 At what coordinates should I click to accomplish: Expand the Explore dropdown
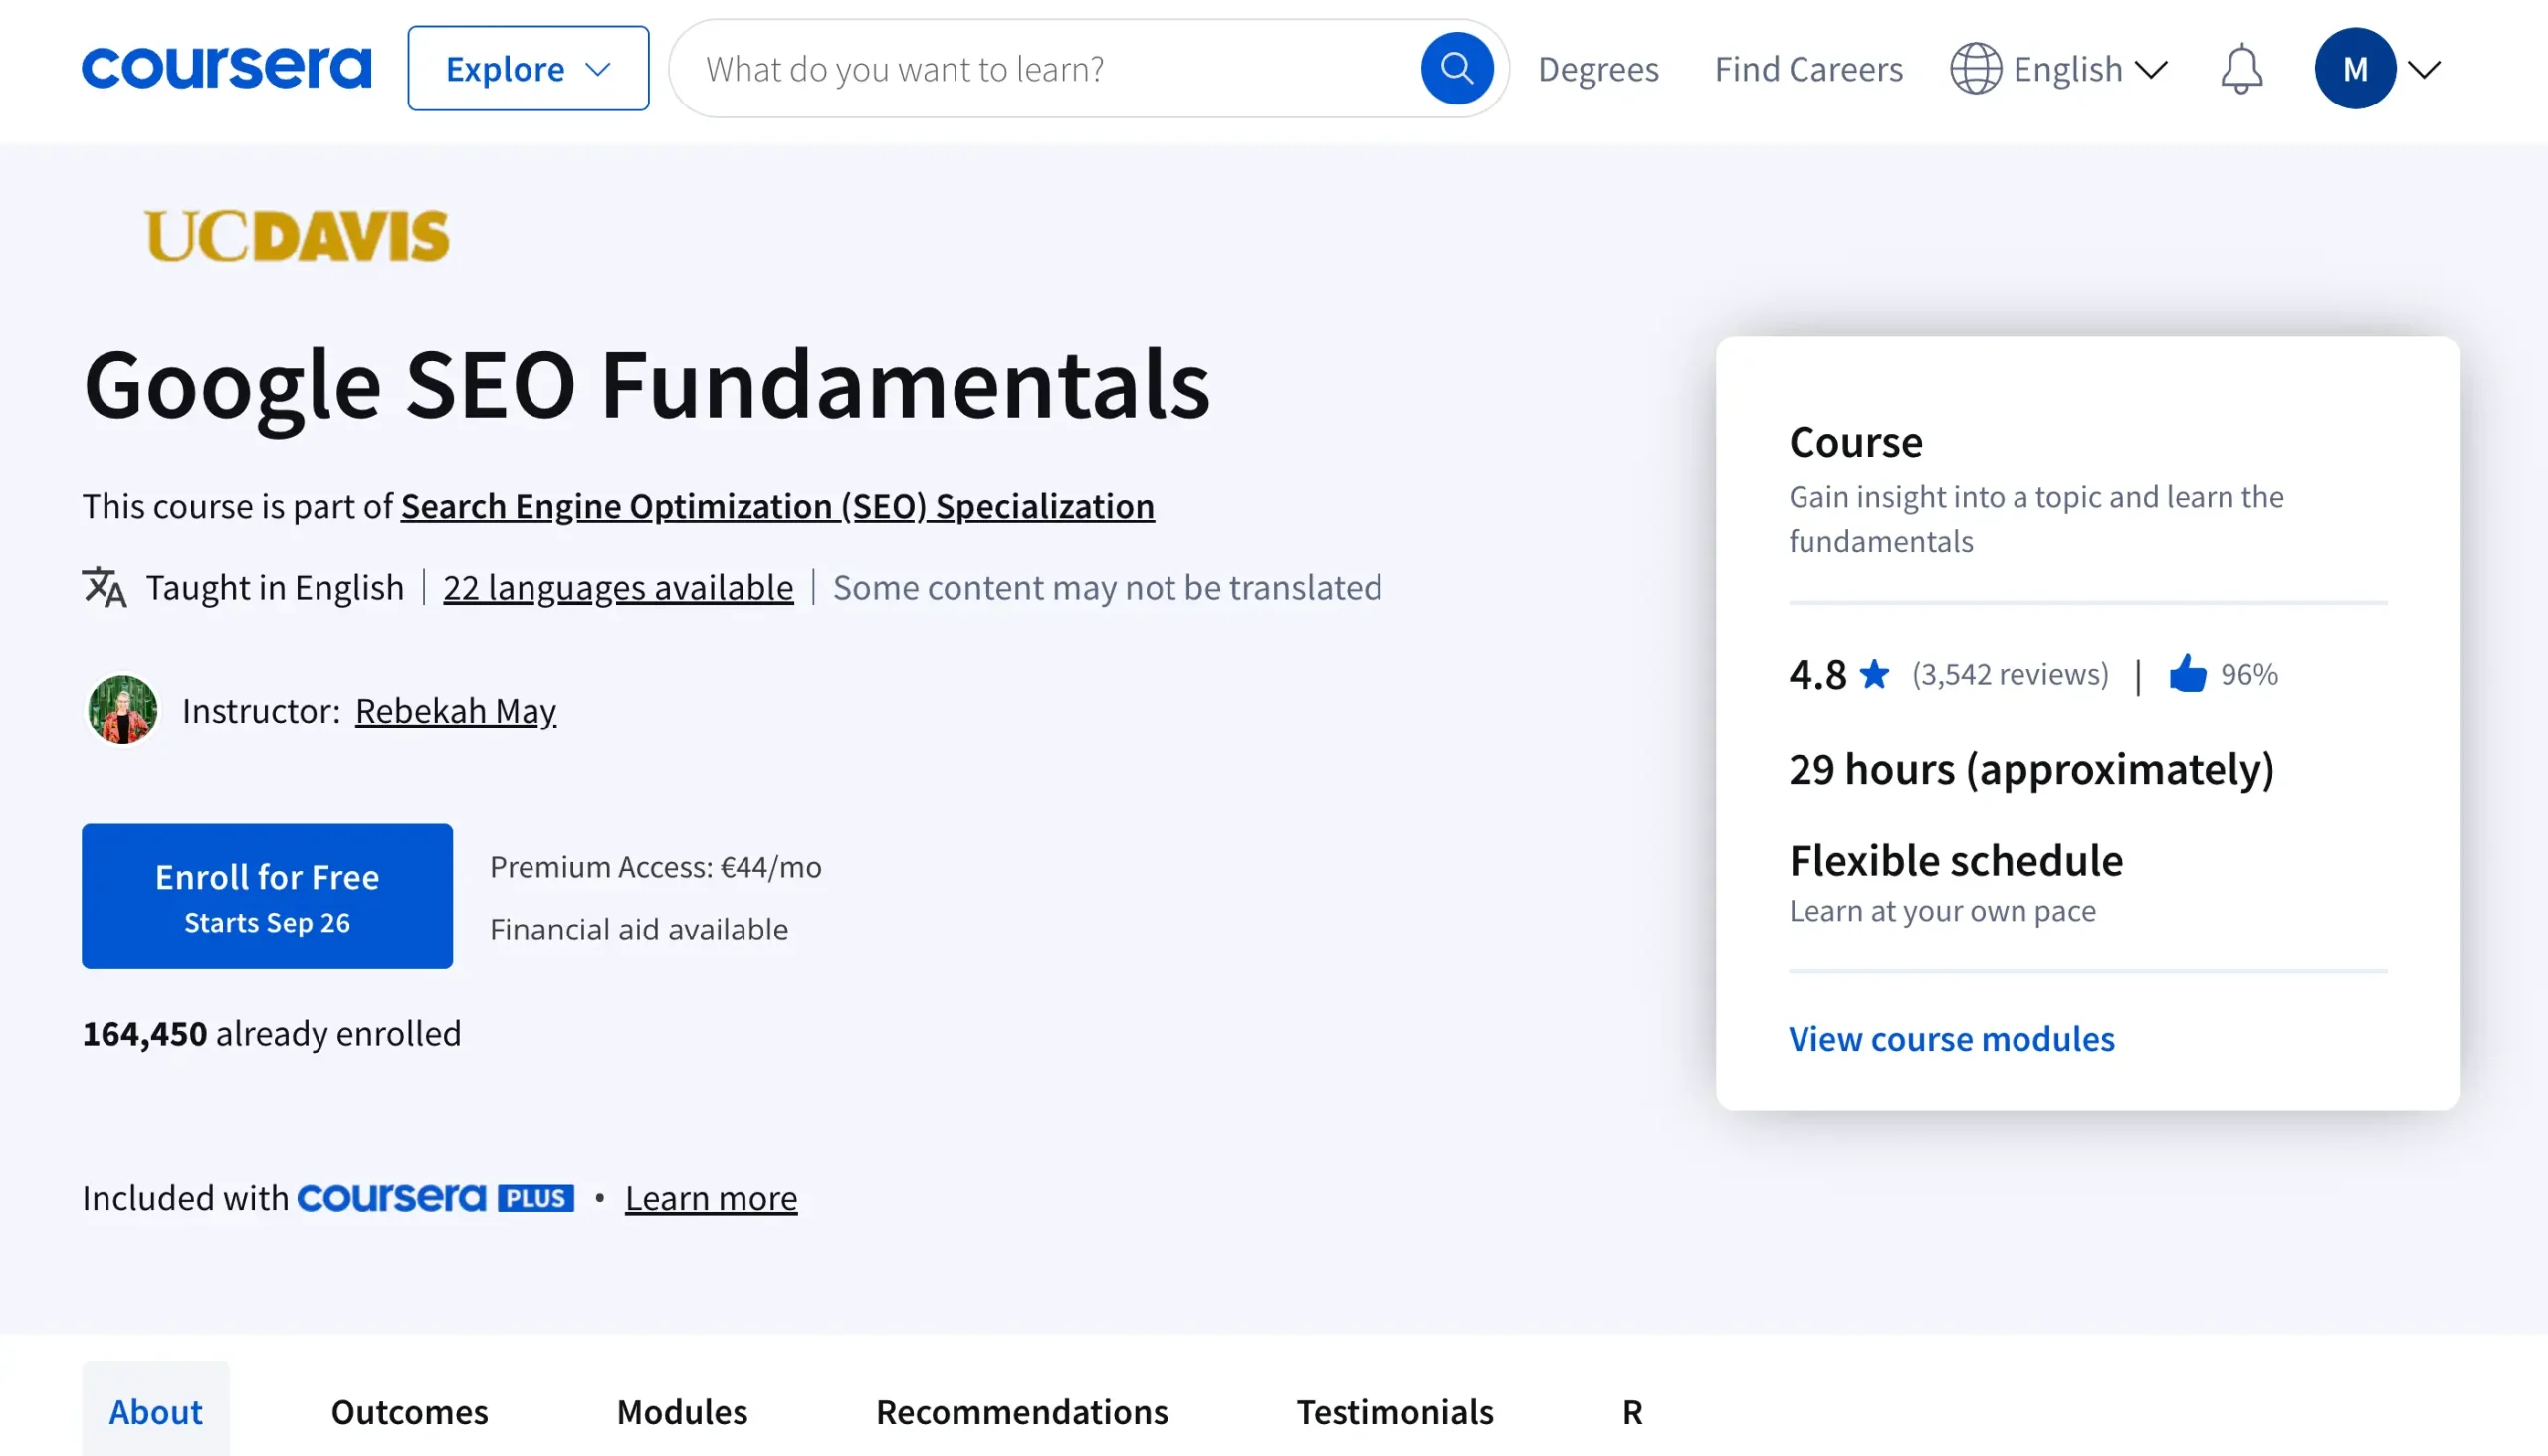528,69
